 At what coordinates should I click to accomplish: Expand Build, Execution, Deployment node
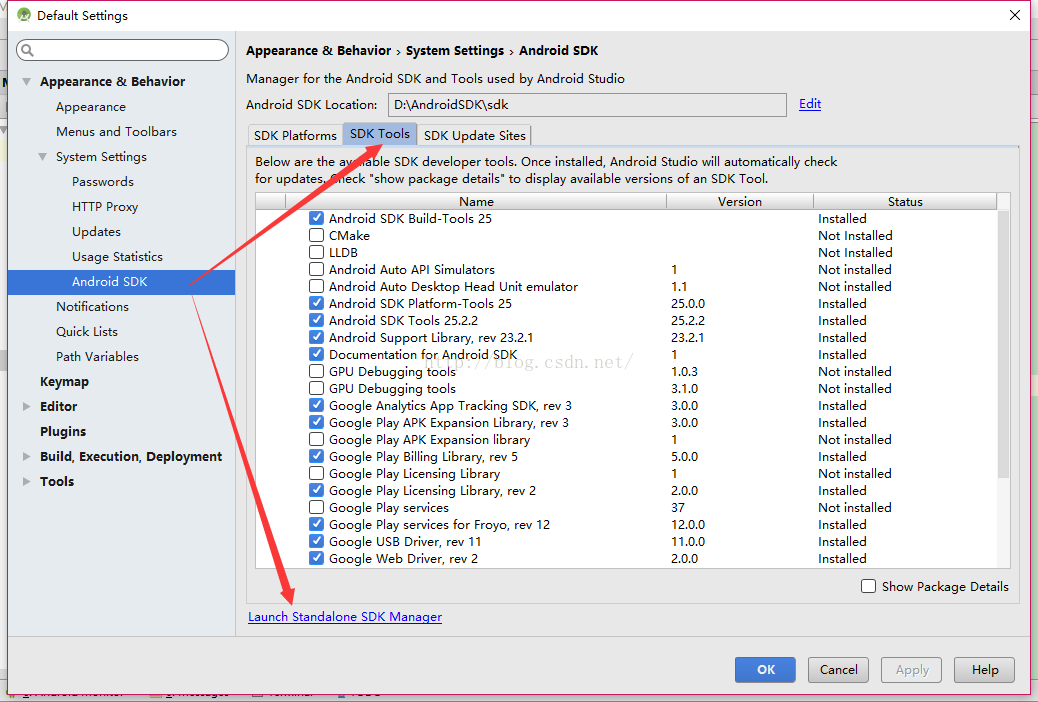[26, 456]
